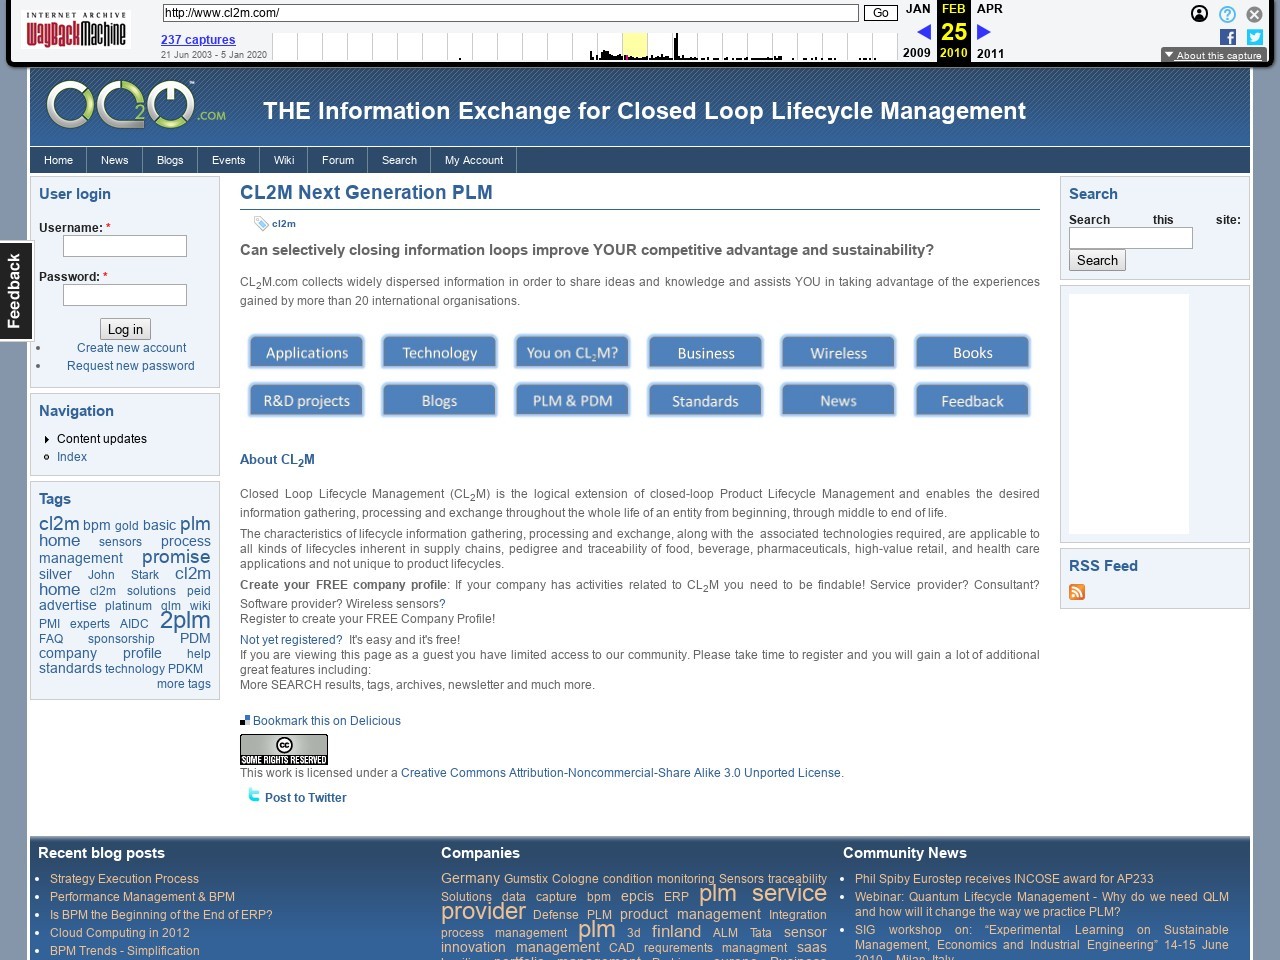
Task: Open the Forum menu item
Action: [x=338, y=160]
